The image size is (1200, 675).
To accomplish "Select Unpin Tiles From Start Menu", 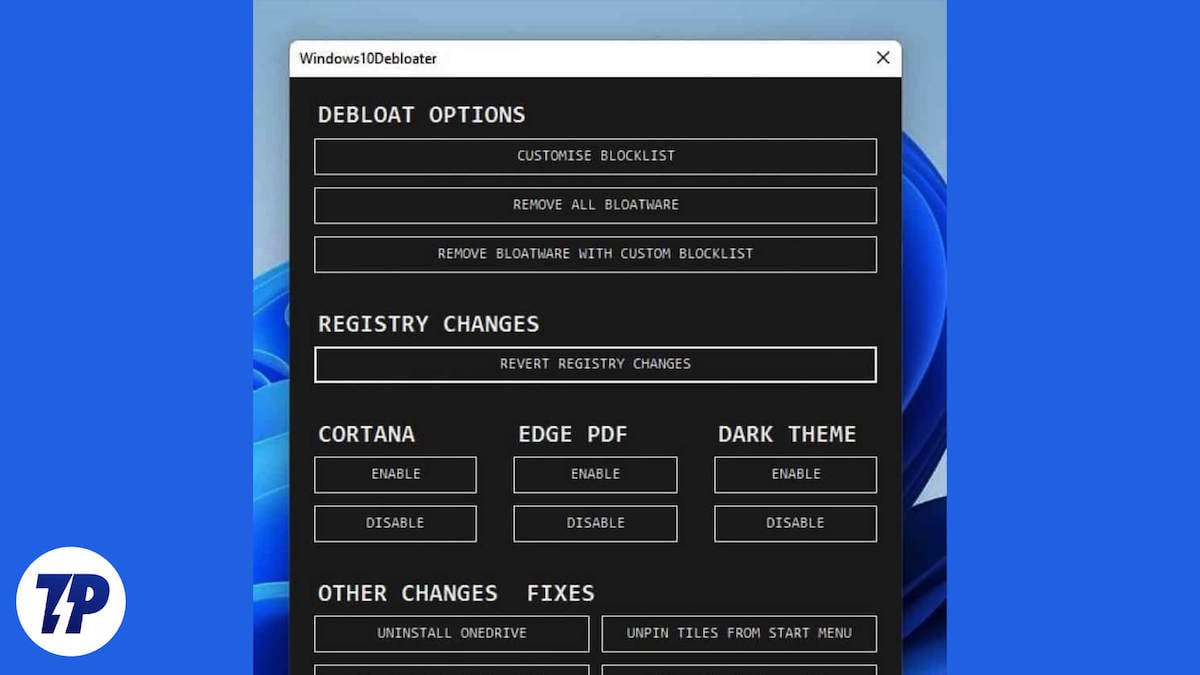I will [x=739, y=633].
